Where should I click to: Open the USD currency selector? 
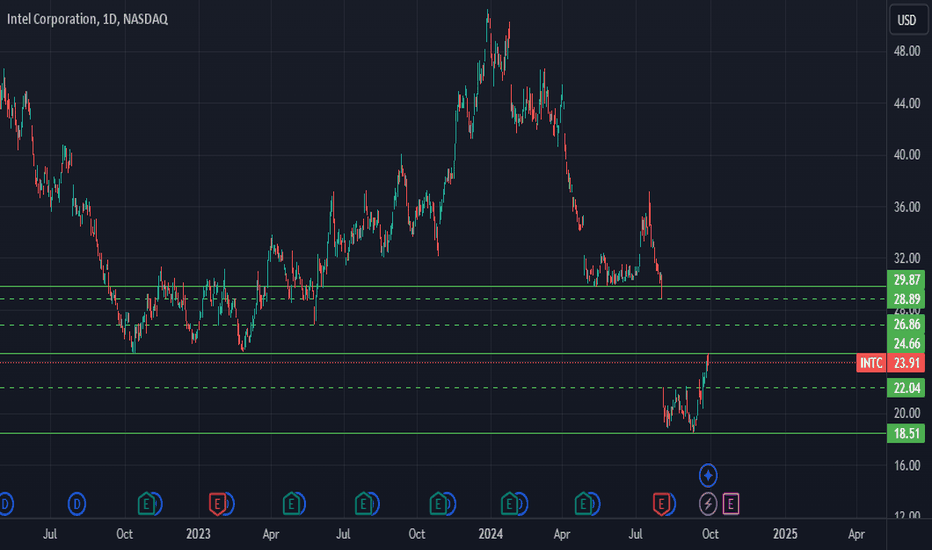[906, 20]
